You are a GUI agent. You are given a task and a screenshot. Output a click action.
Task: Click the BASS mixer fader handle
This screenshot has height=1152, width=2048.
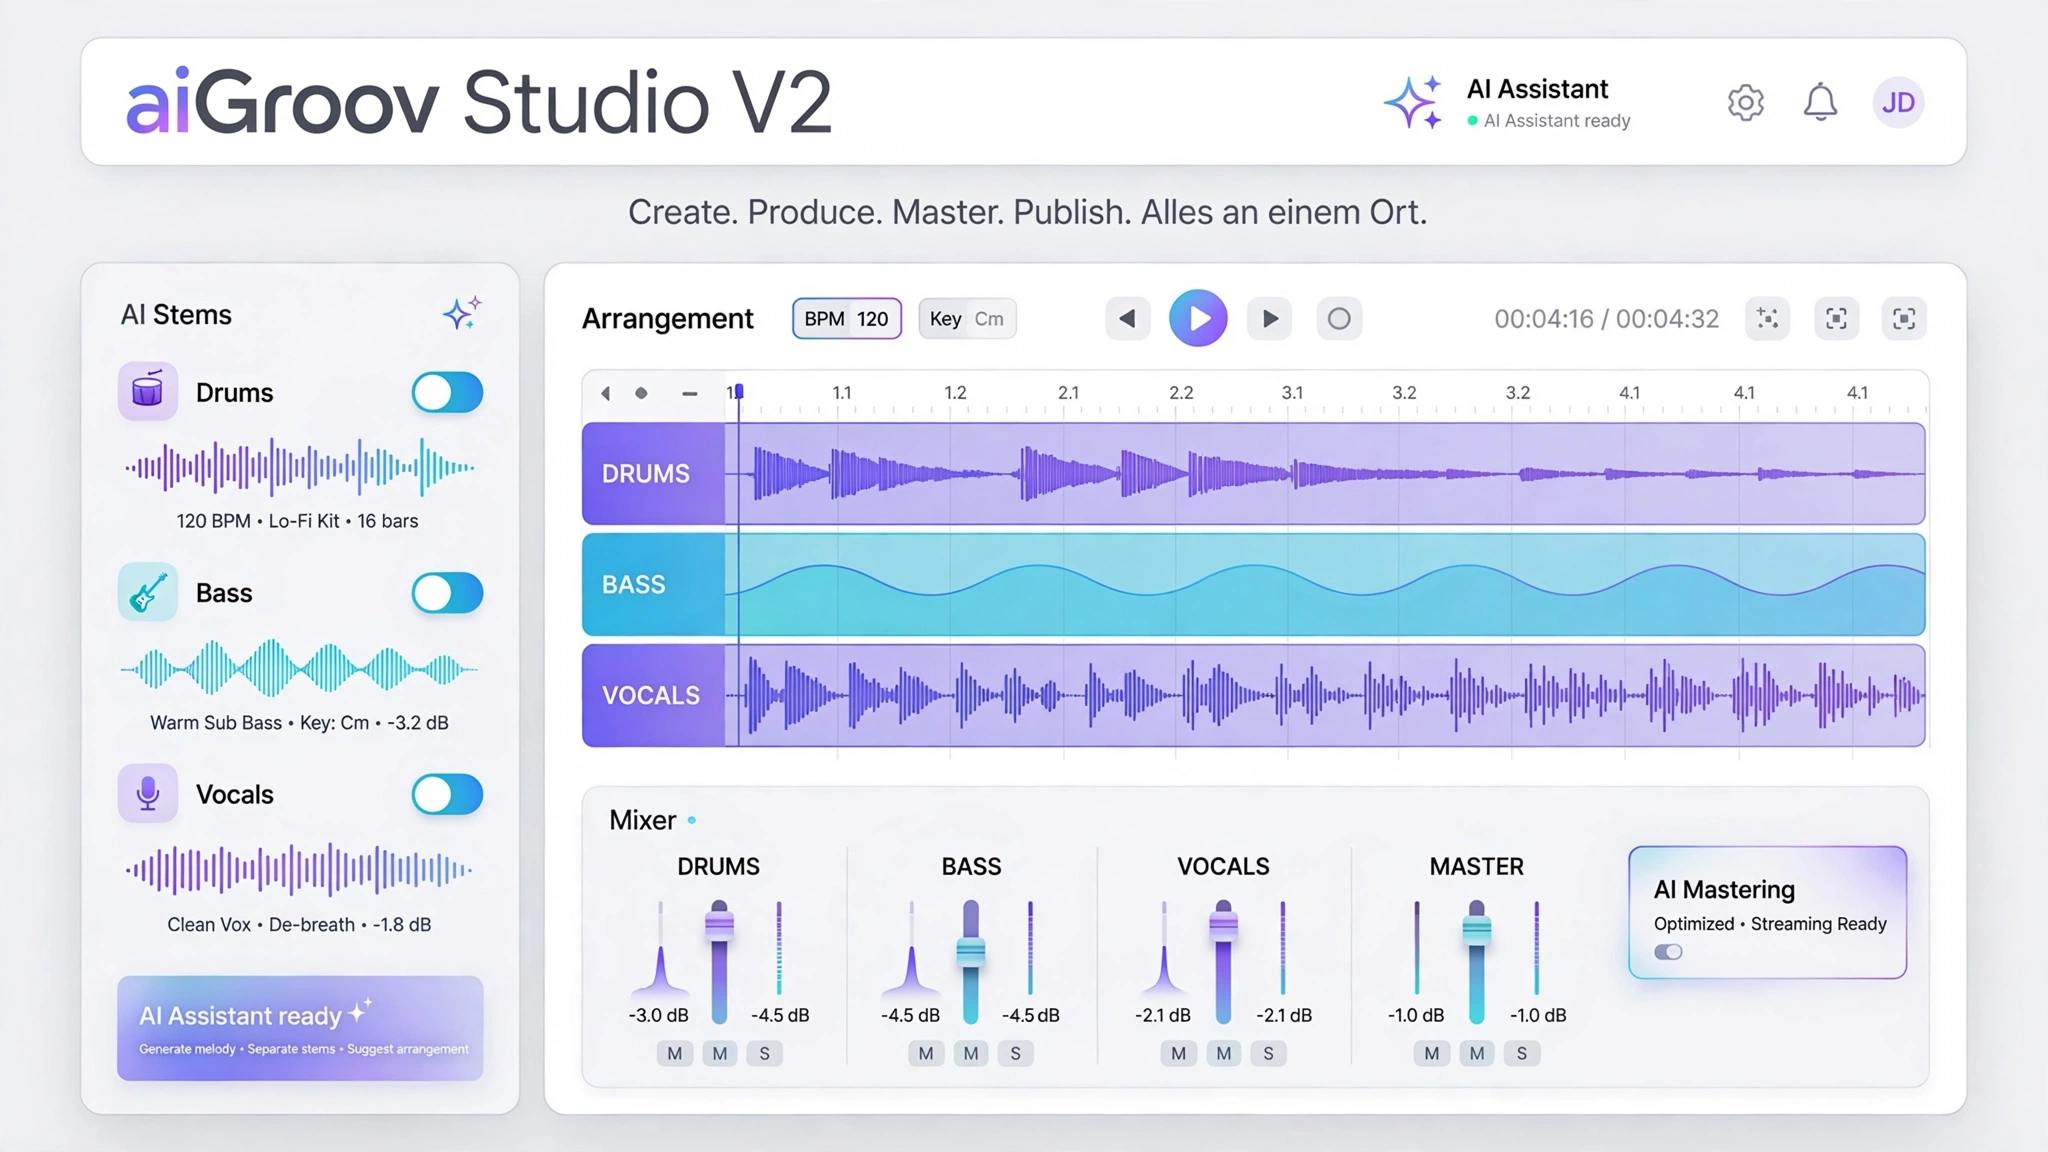tap(971, 951)
